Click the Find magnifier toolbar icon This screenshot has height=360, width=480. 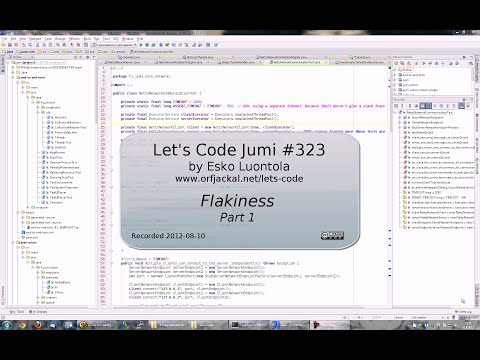click(58, 45)
